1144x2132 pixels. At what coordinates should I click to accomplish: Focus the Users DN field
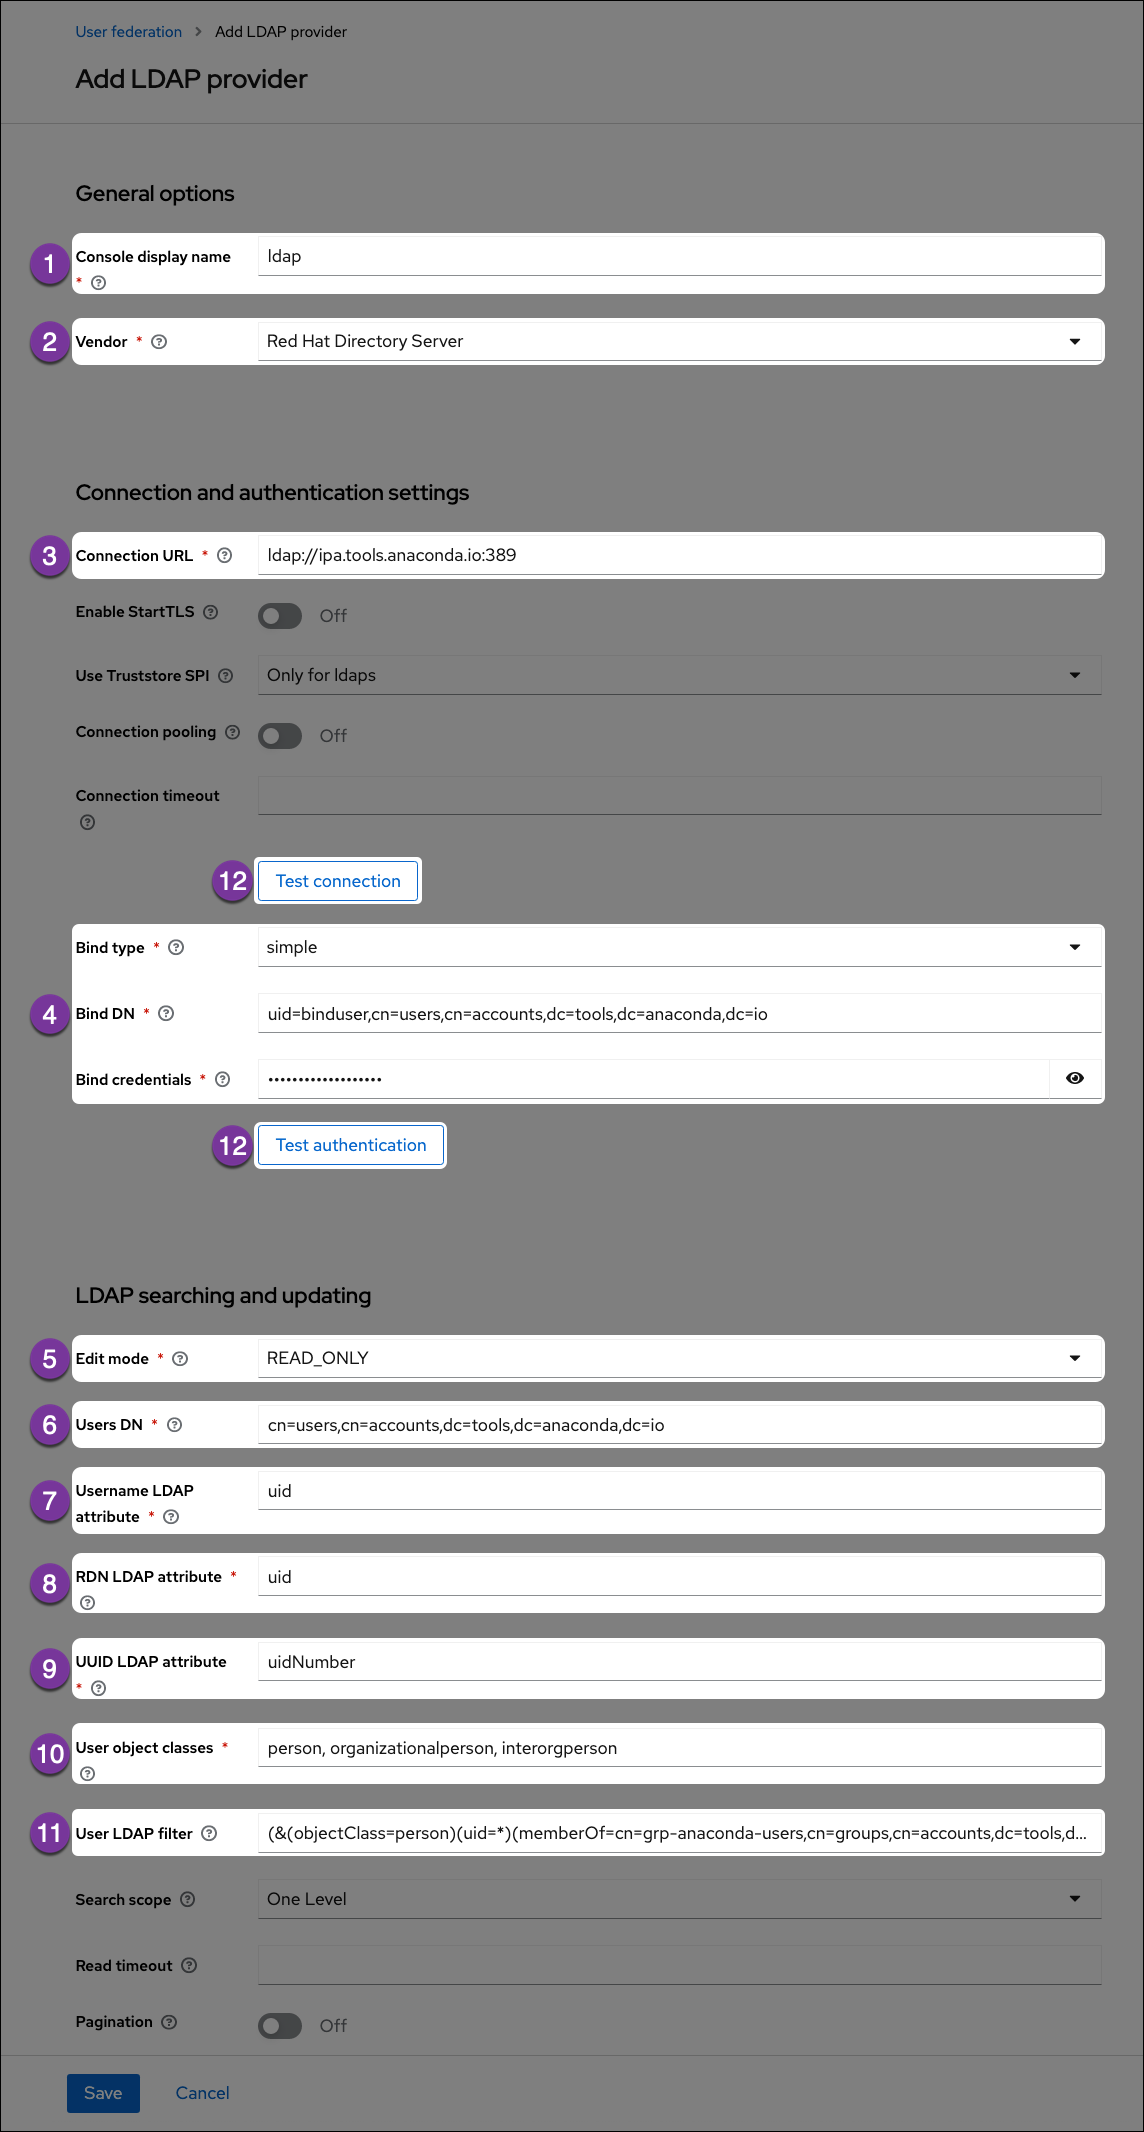[680, 1424]
